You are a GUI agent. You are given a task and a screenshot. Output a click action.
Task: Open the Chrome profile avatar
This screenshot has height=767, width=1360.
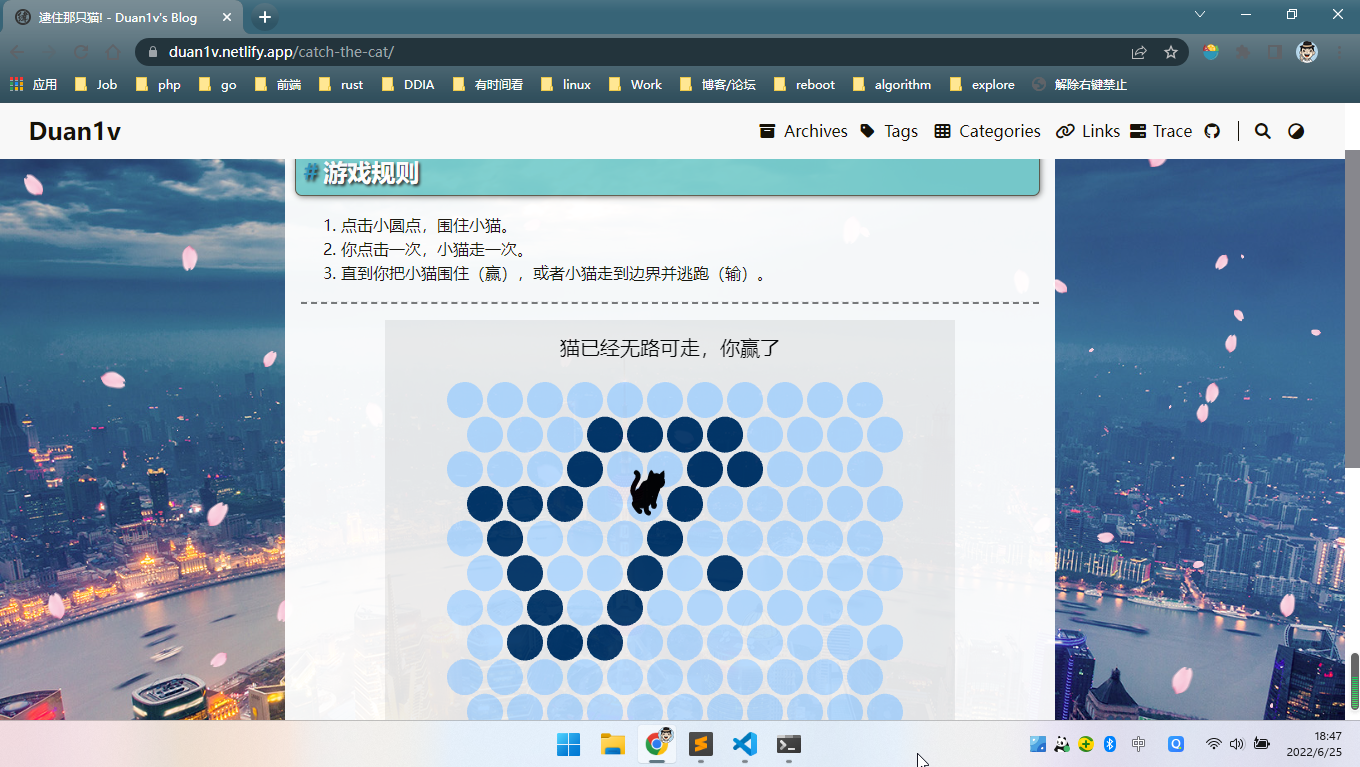[1307, 52]
